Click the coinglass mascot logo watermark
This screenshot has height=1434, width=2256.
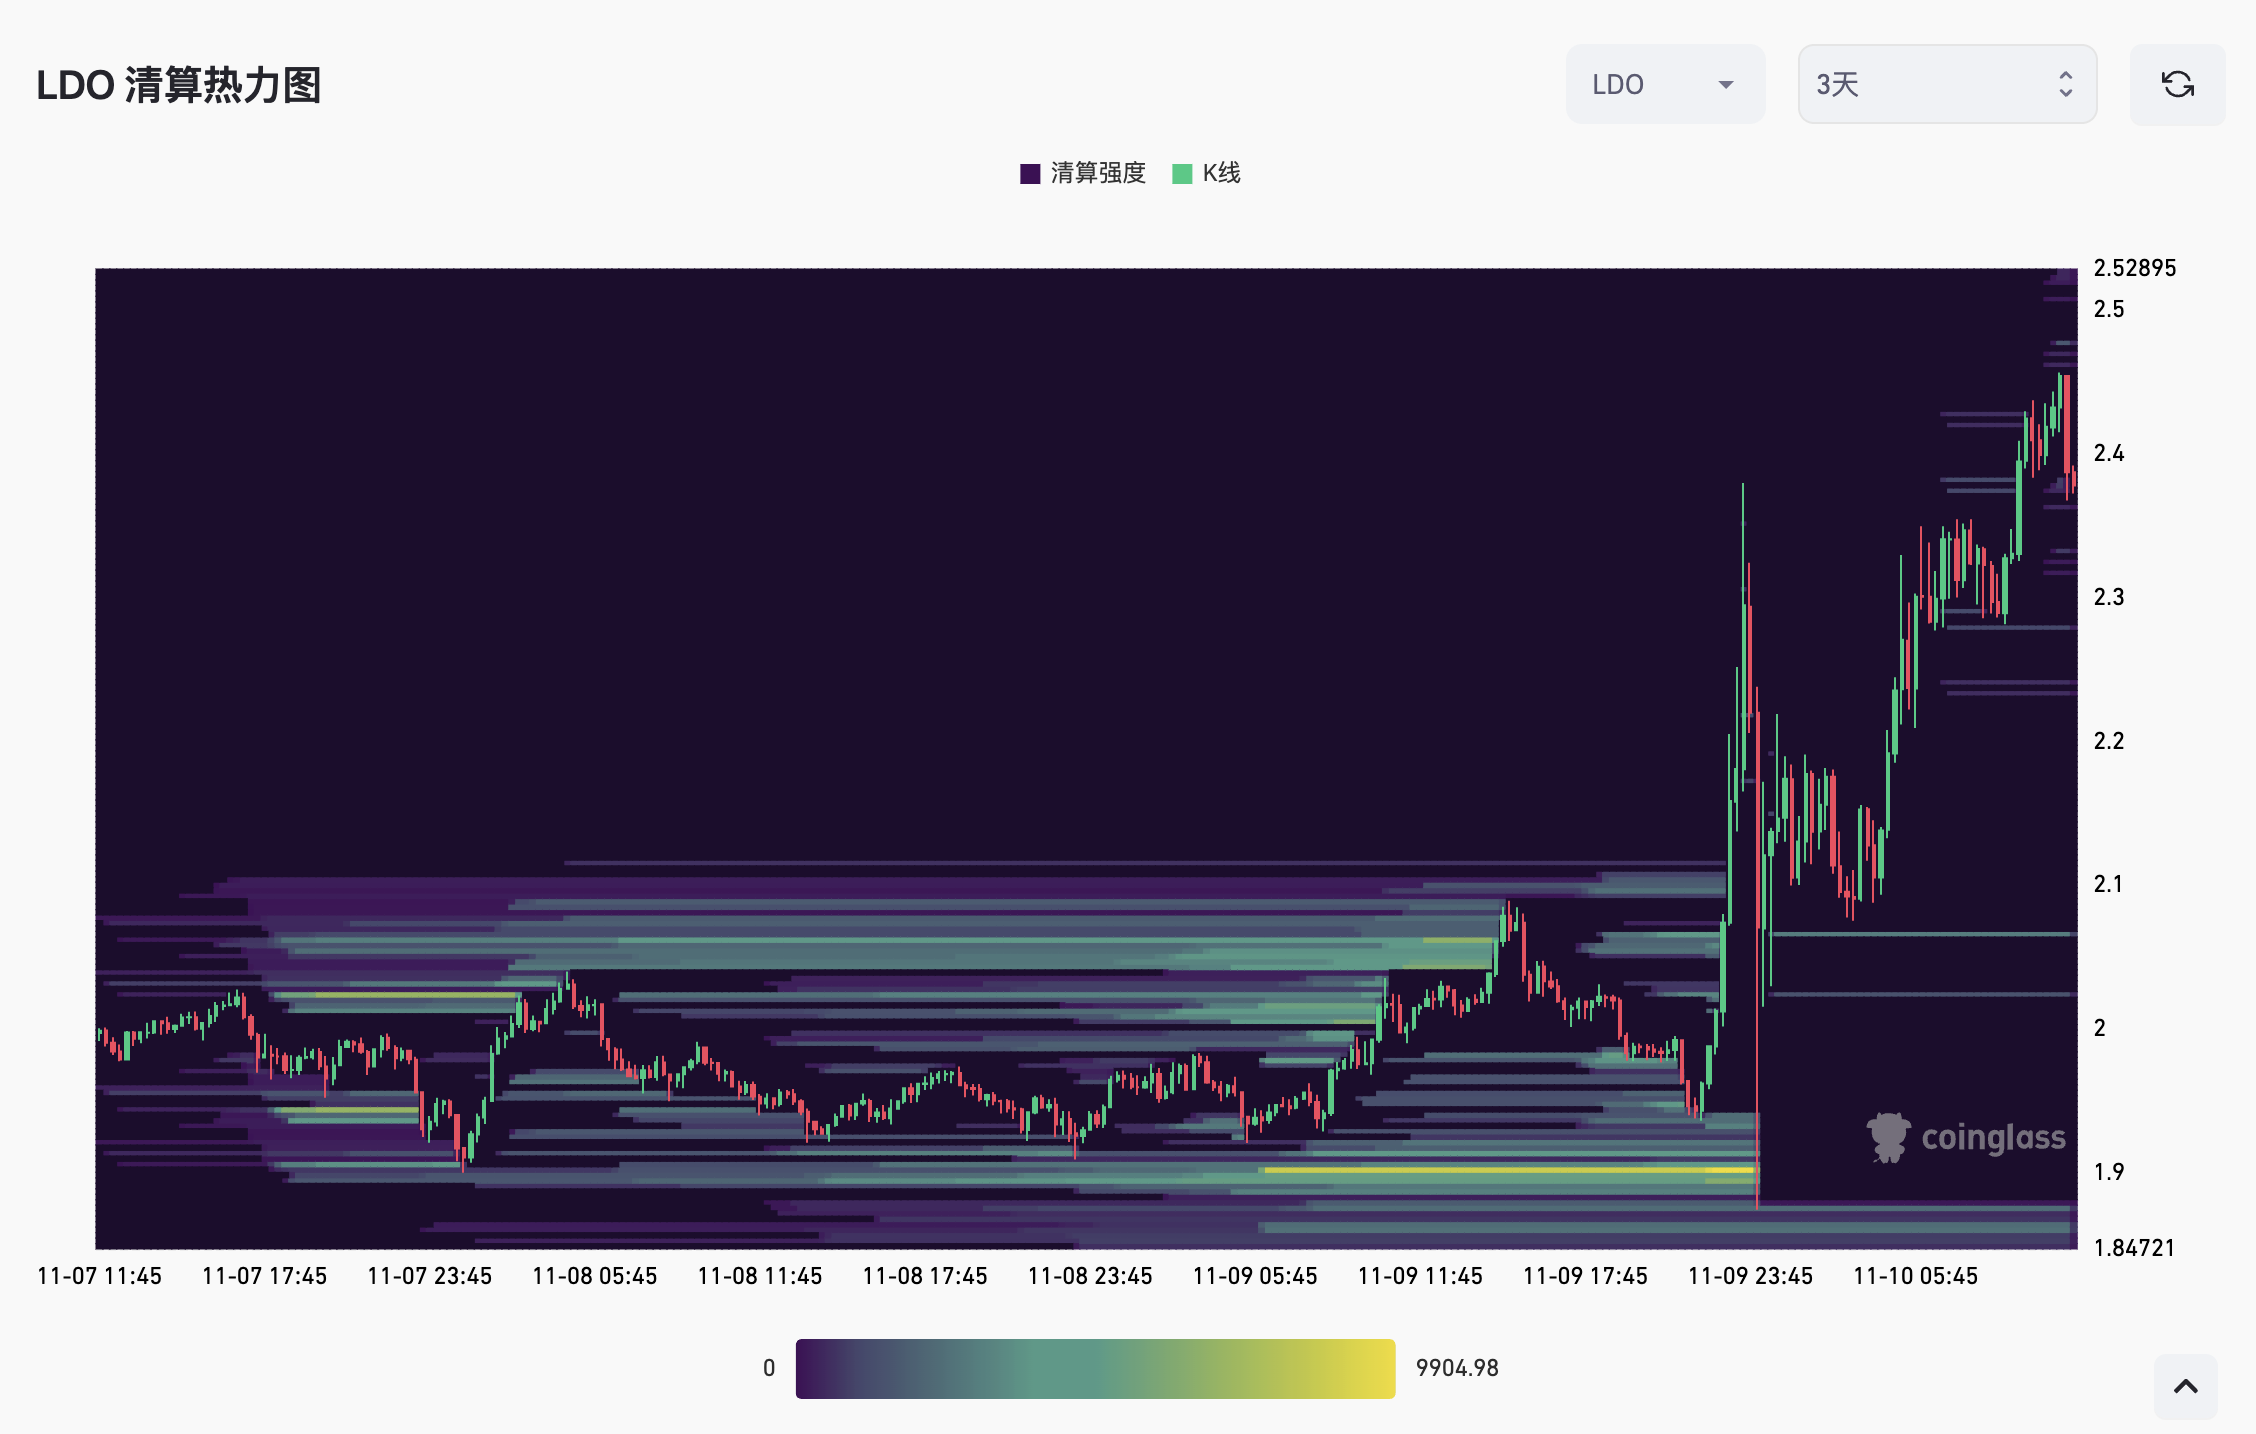point(1888,1138)
